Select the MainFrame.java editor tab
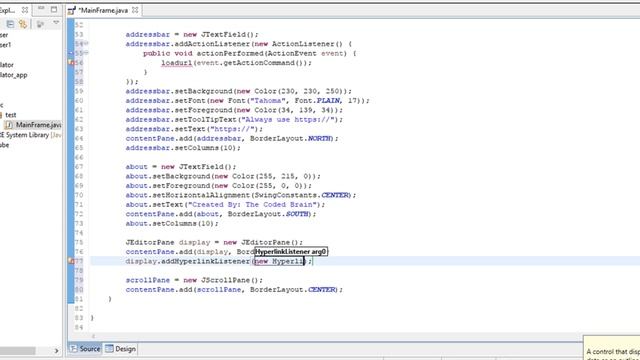 click(103, 10)
